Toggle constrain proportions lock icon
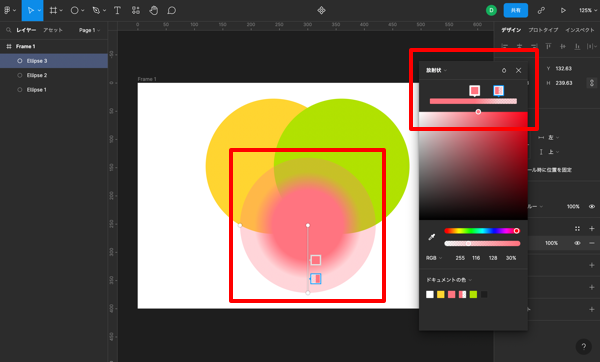This screenshot has width=600, height=362. (x=592, y=83)
